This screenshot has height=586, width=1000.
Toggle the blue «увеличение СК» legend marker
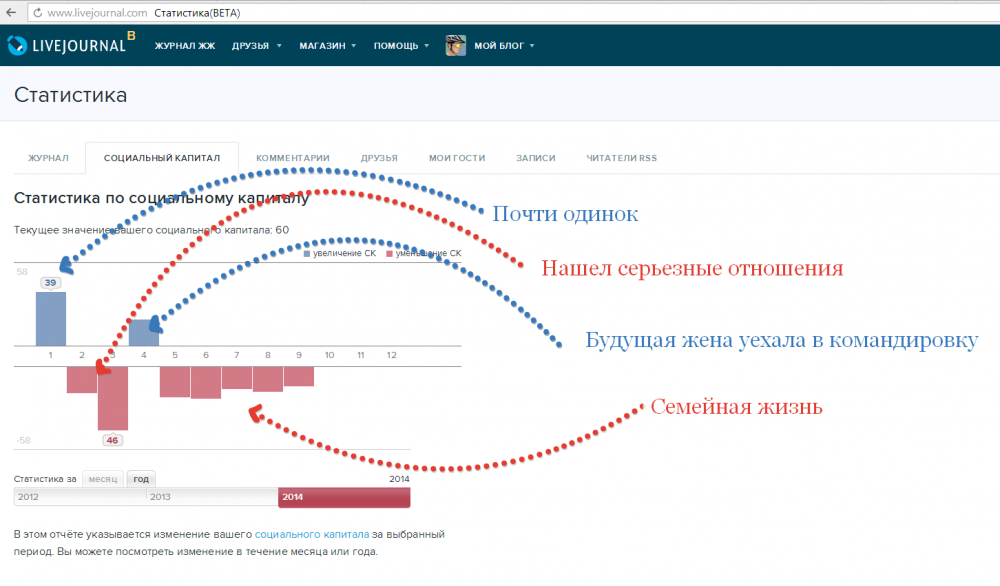pos(308,254)
